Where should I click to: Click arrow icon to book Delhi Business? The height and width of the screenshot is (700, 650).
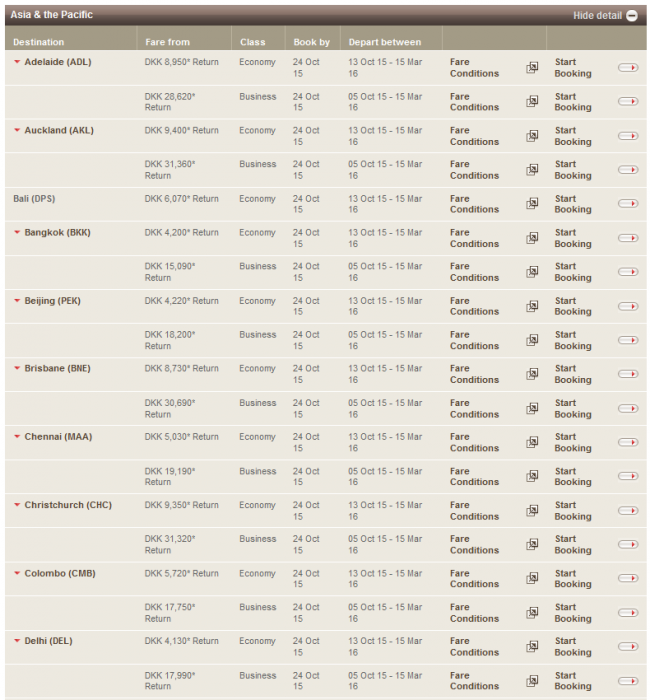(628, 681)
